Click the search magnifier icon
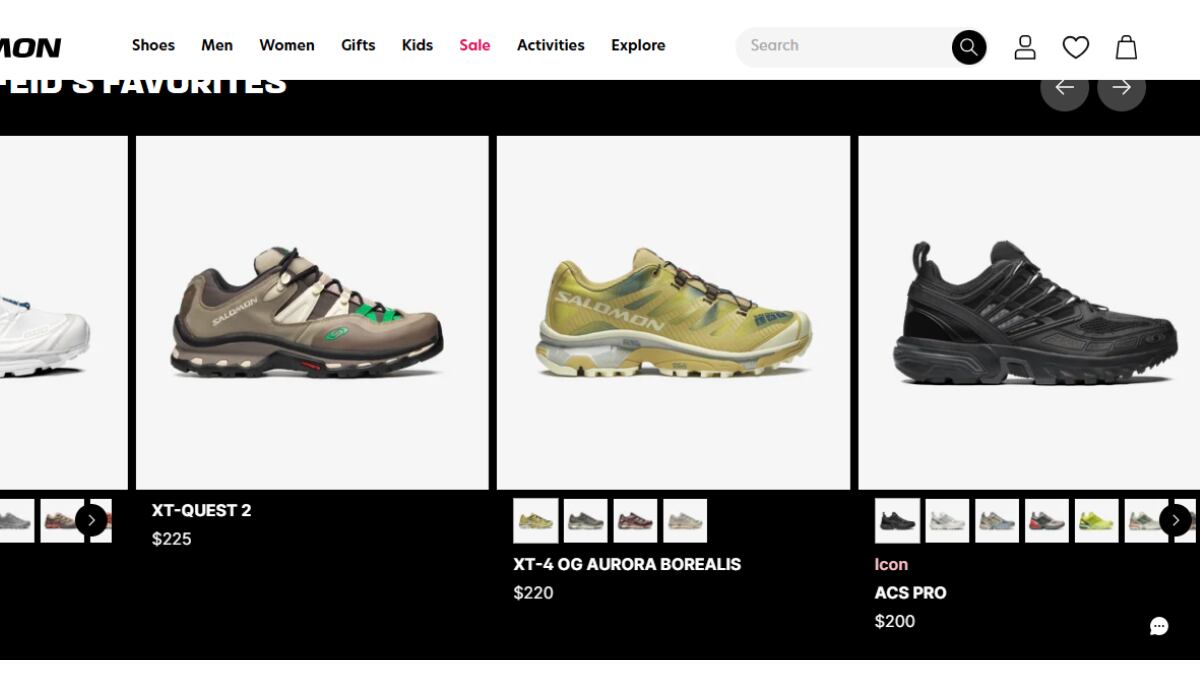The width and height of the screenshot is (1200, 675). tap(968, 47)
